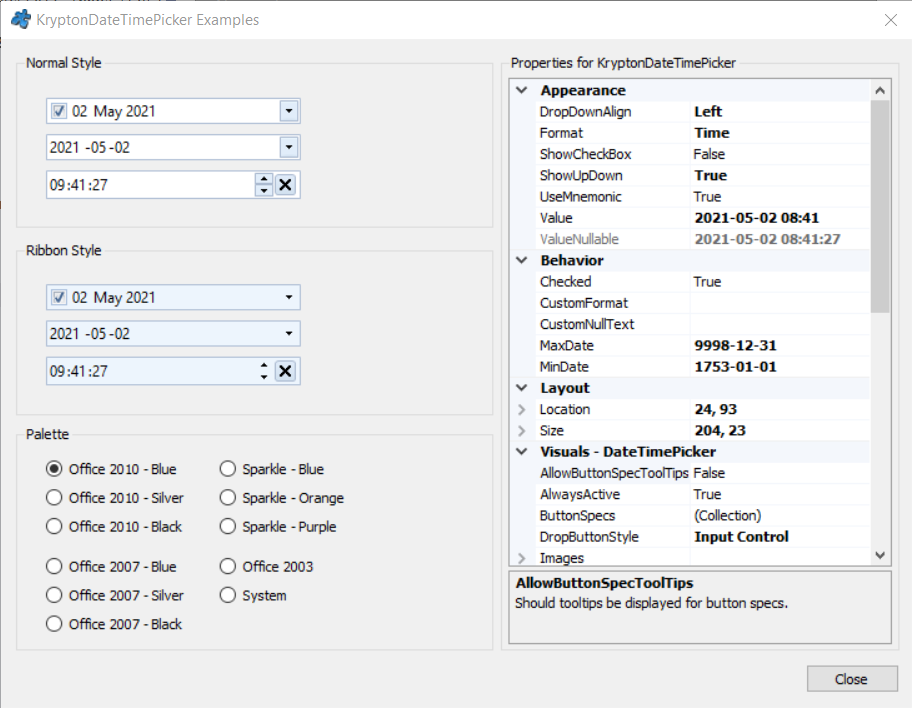Image resolution: width=912 pixels, height=708 pixels.
Task: Select the DropDownAlign property row
Action: [703, 112]
